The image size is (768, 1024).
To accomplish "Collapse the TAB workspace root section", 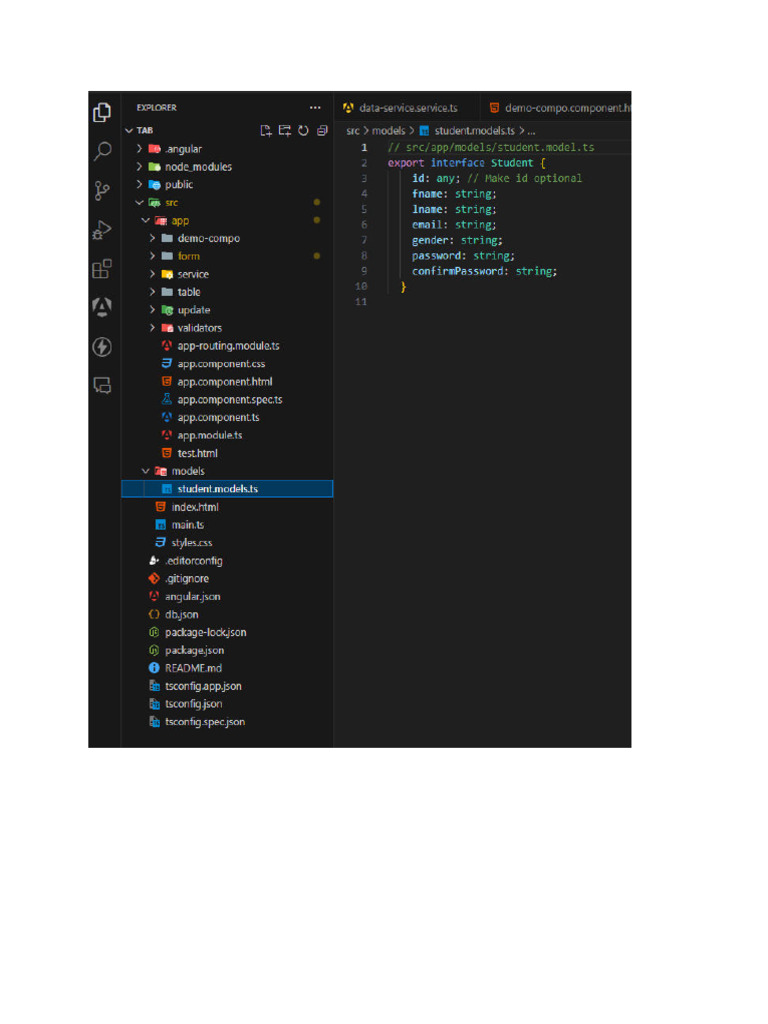I will pos(129,131).
